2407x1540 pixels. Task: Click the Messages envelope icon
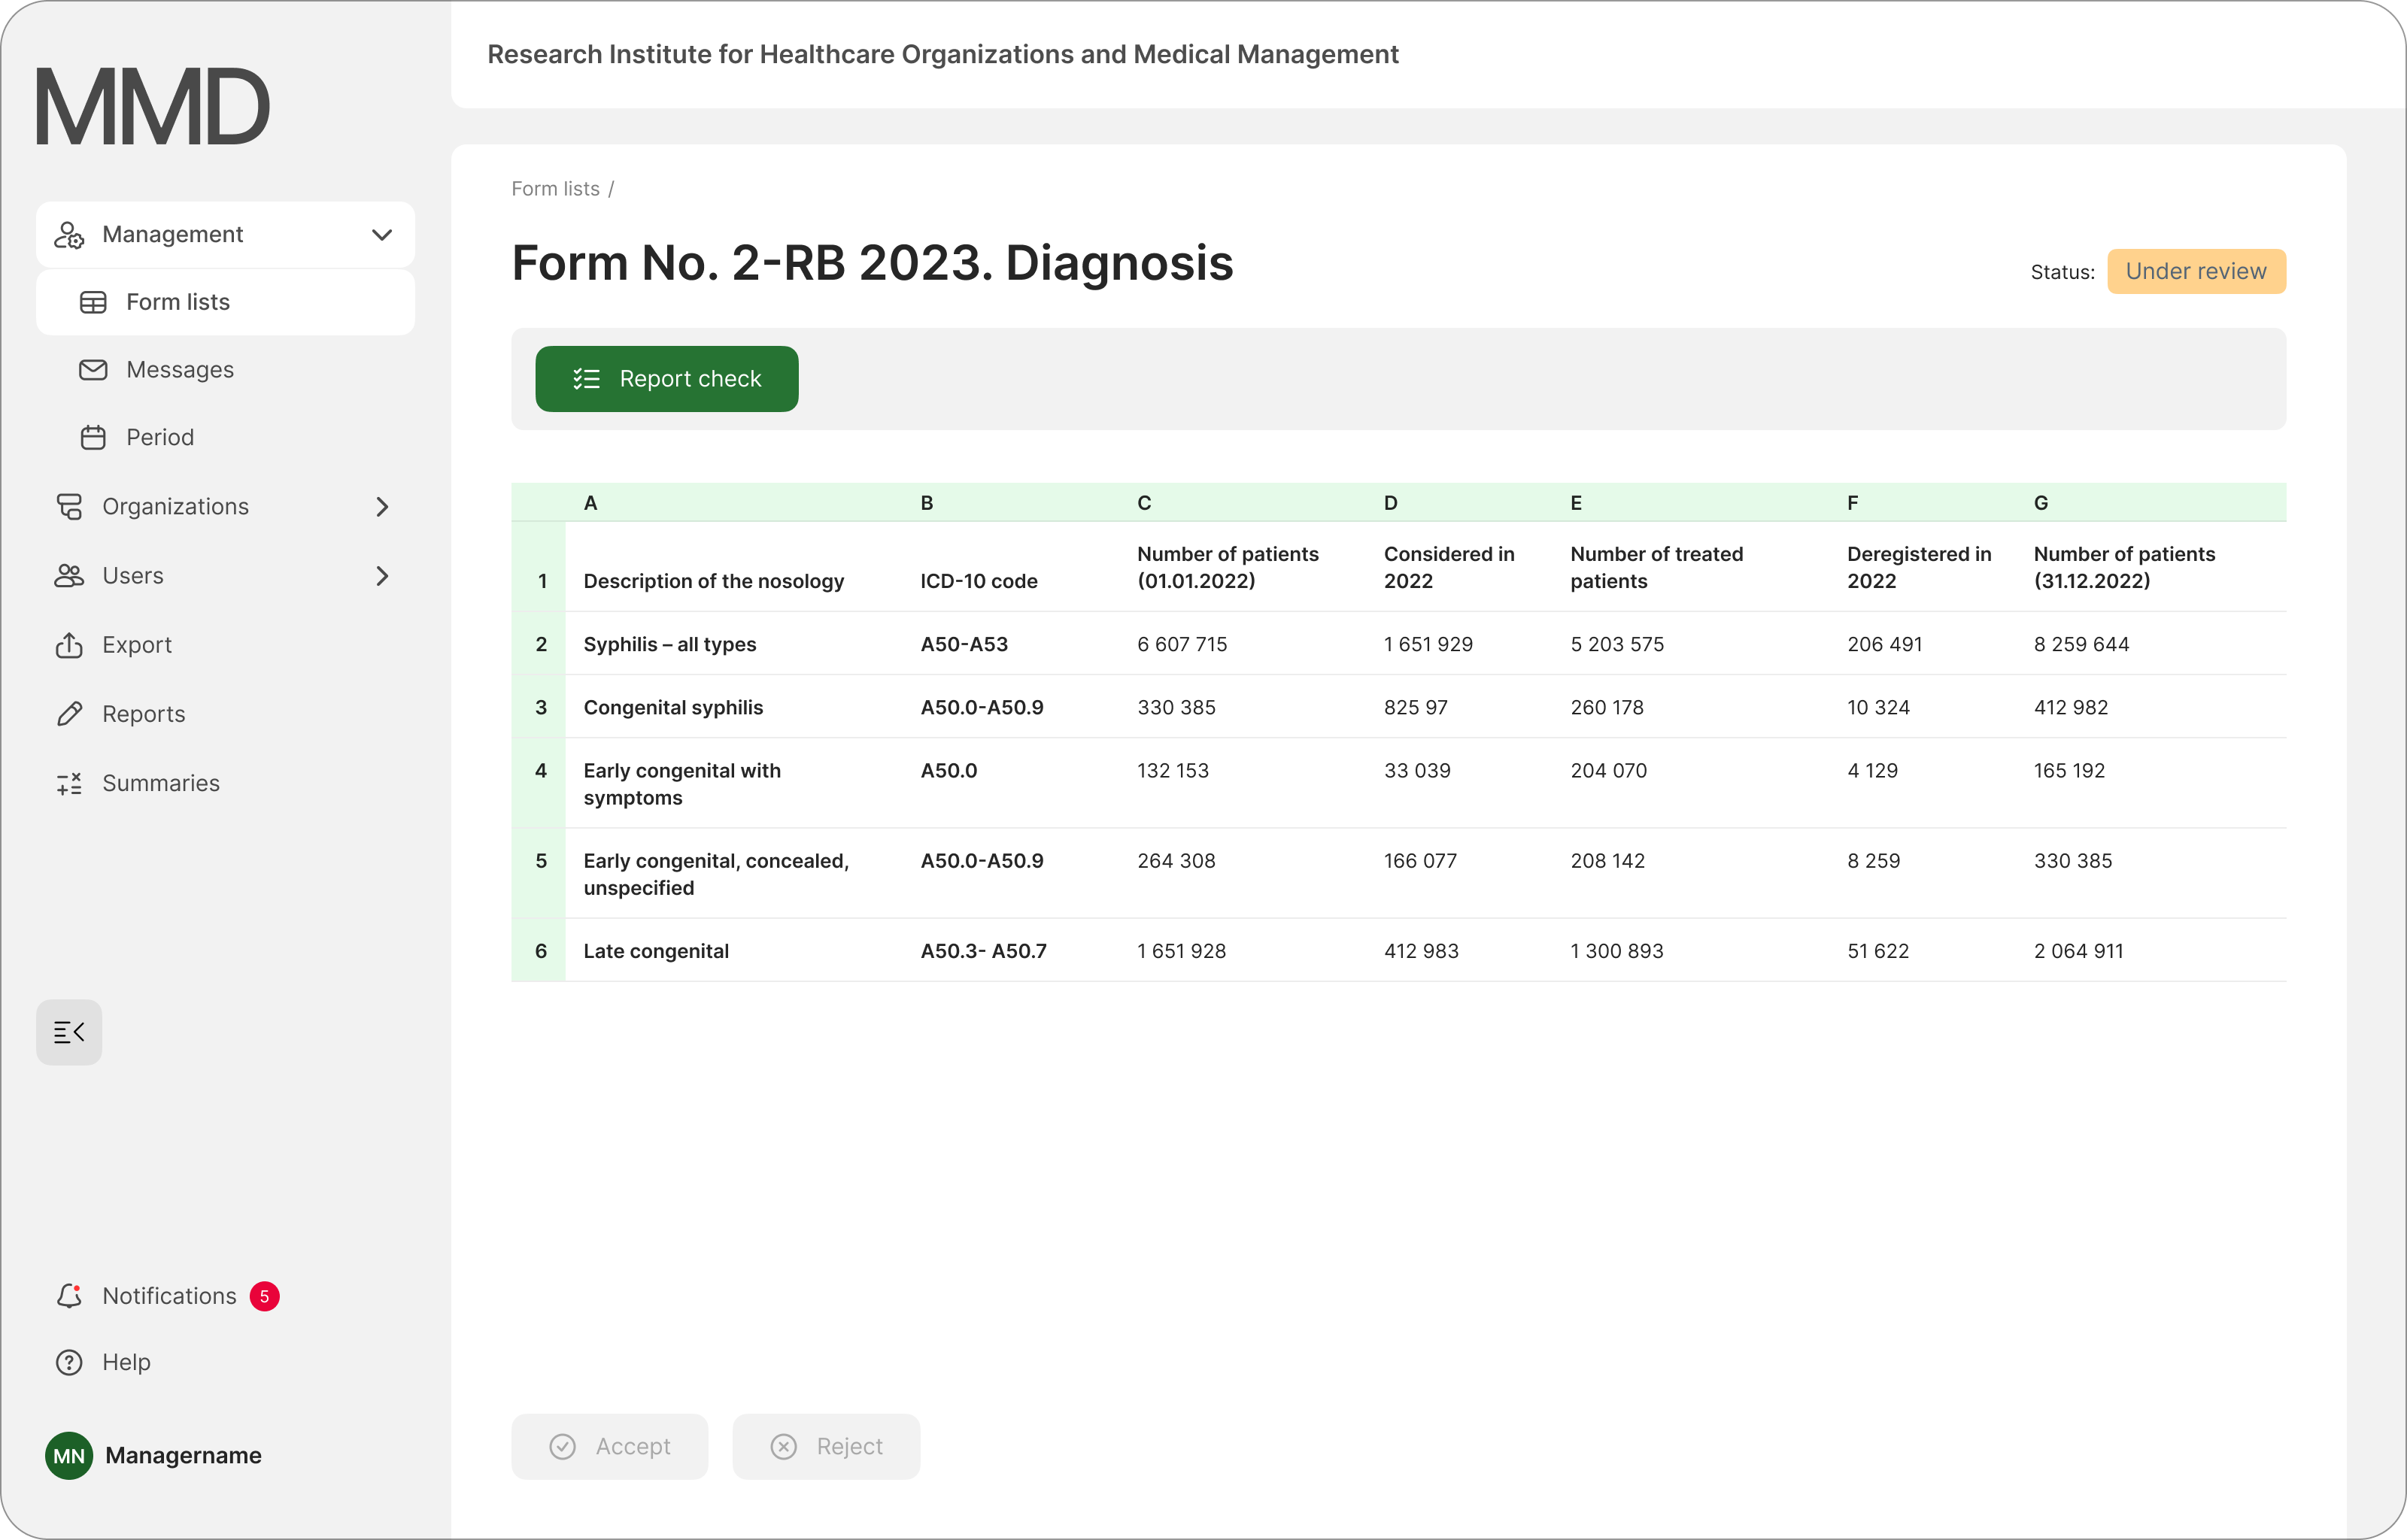click(93, 370)
